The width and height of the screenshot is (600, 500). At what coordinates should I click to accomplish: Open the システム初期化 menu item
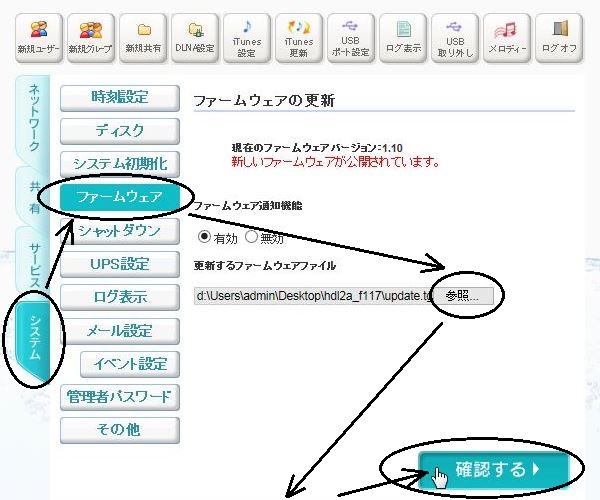[120, 164]
